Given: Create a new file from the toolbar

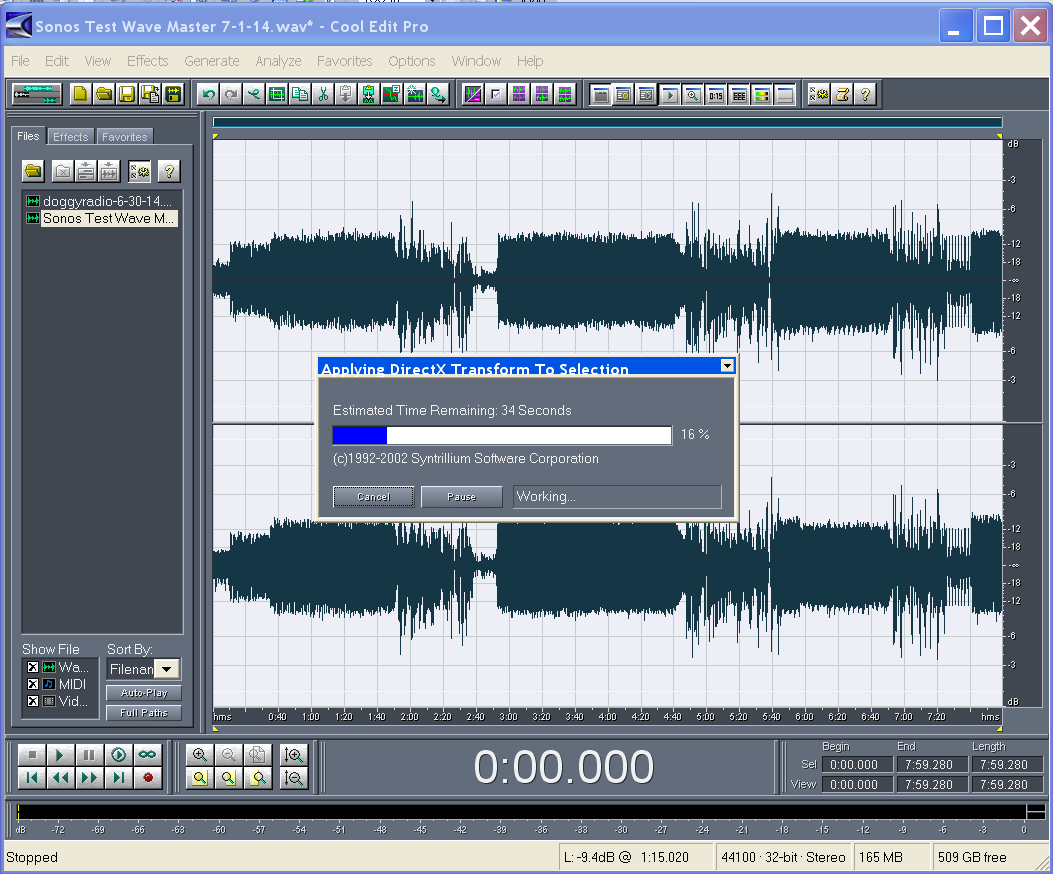Looking at the screenshot, I should click(x=81, y=94).
